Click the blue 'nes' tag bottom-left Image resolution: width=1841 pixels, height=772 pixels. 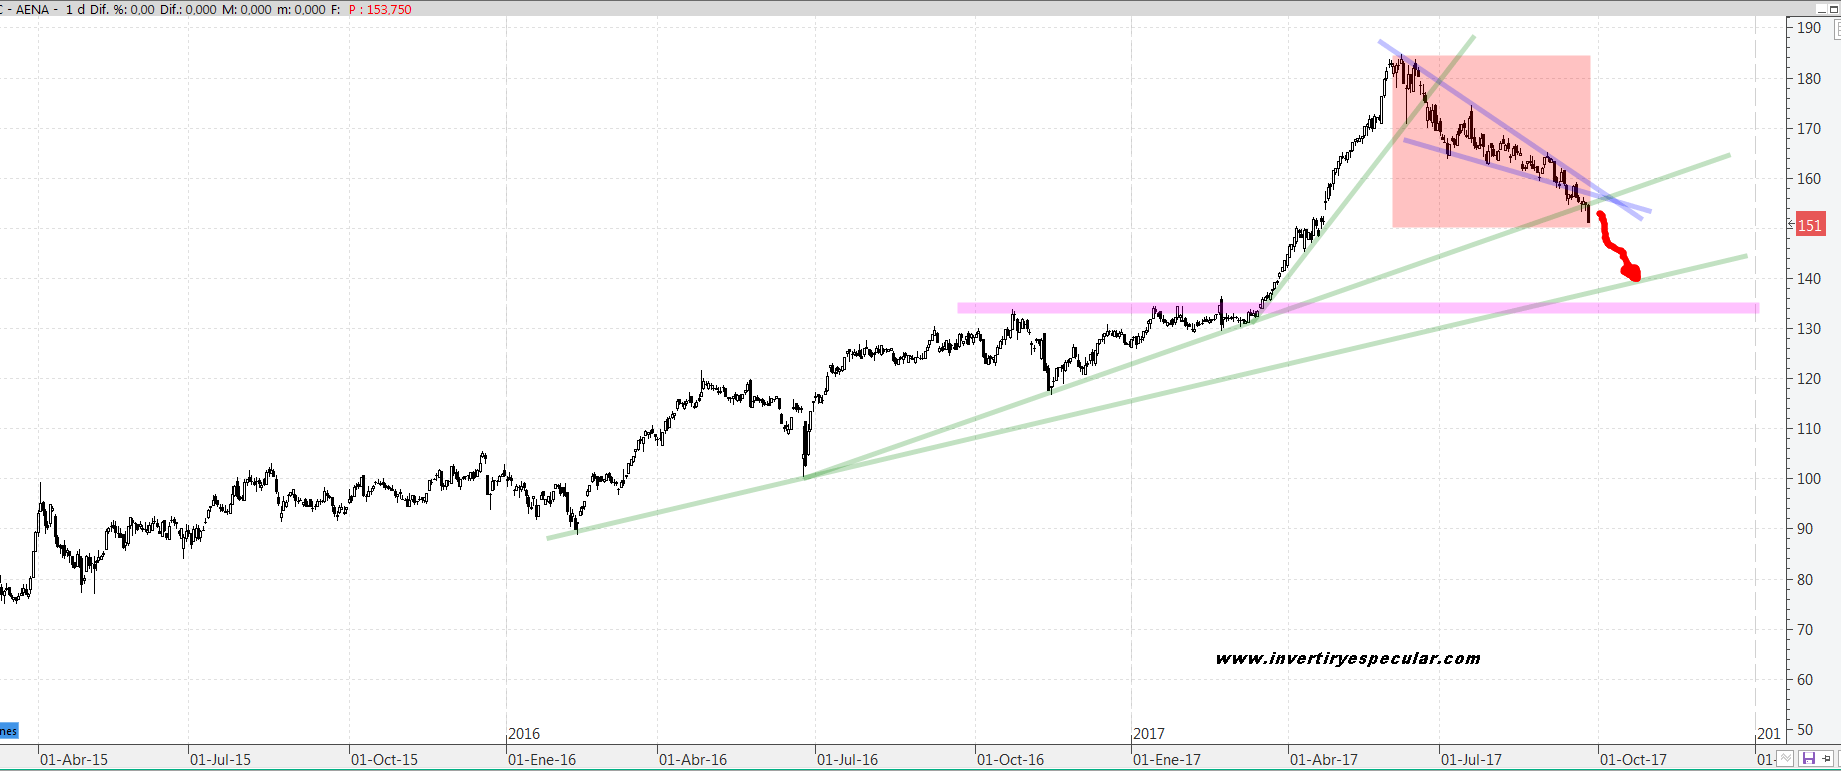click(9, 731)
